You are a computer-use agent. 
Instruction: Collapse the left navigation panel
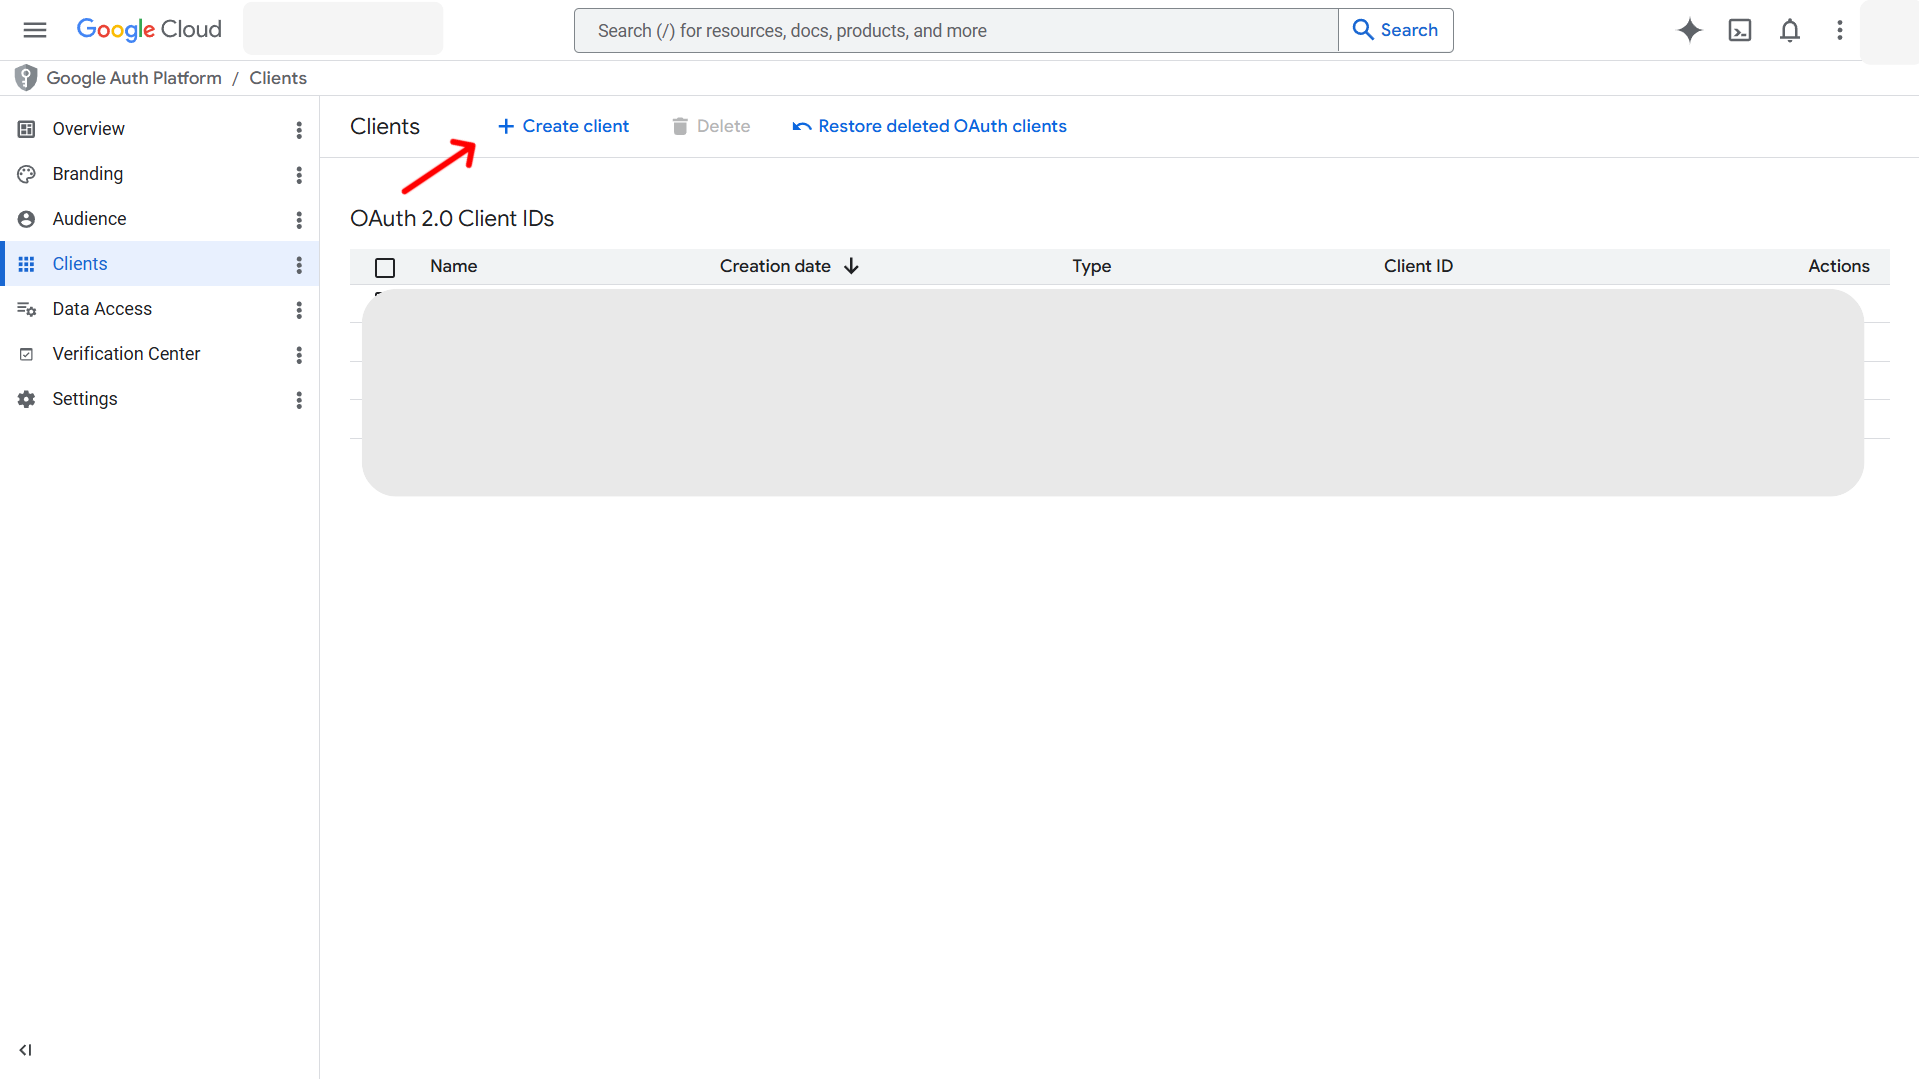coord(25,1050)
